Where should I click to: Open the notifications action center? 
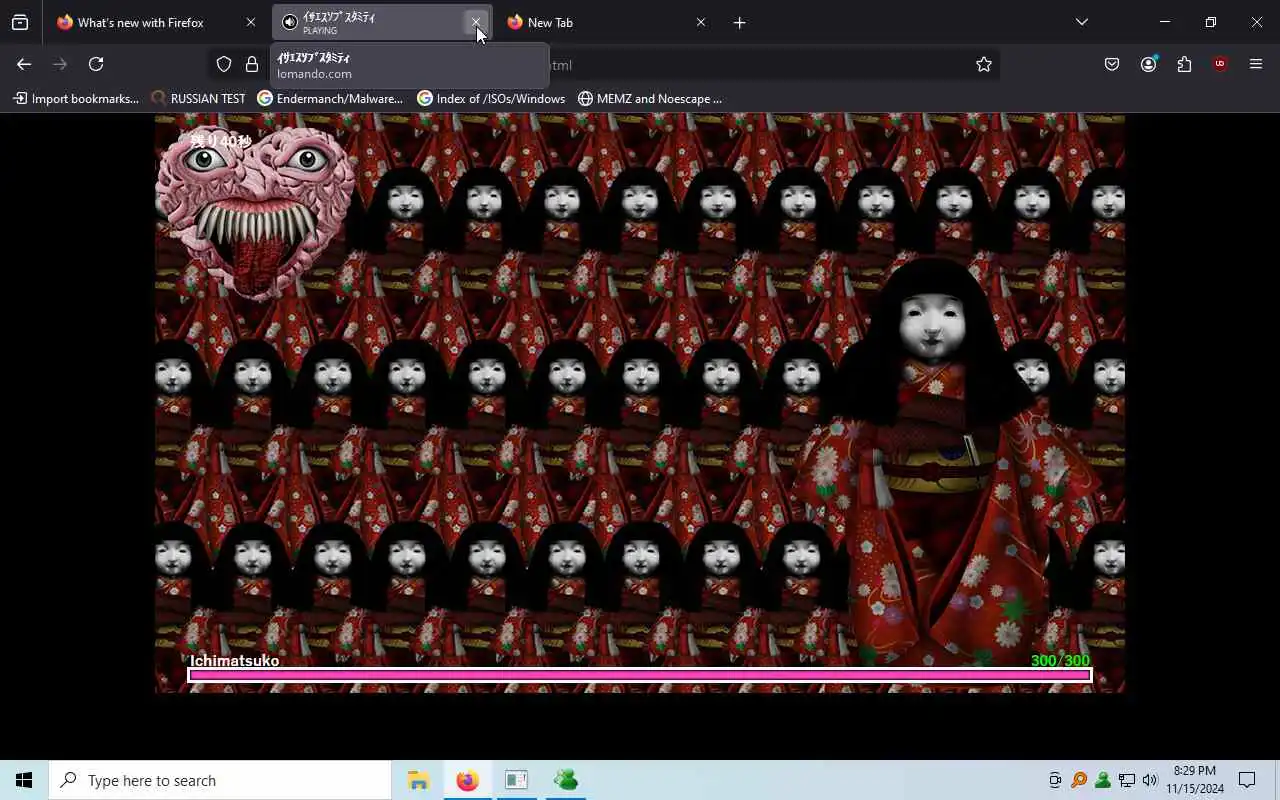(x=1247, y=780)
